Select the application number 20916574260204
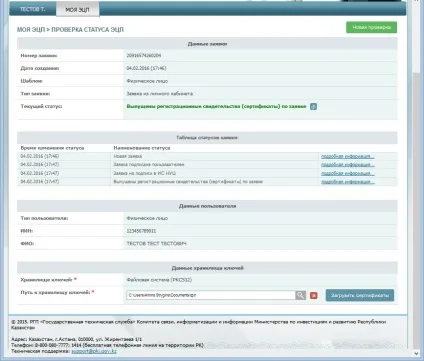Viewport: 424px width, 361px height. [x=144, y=55]
